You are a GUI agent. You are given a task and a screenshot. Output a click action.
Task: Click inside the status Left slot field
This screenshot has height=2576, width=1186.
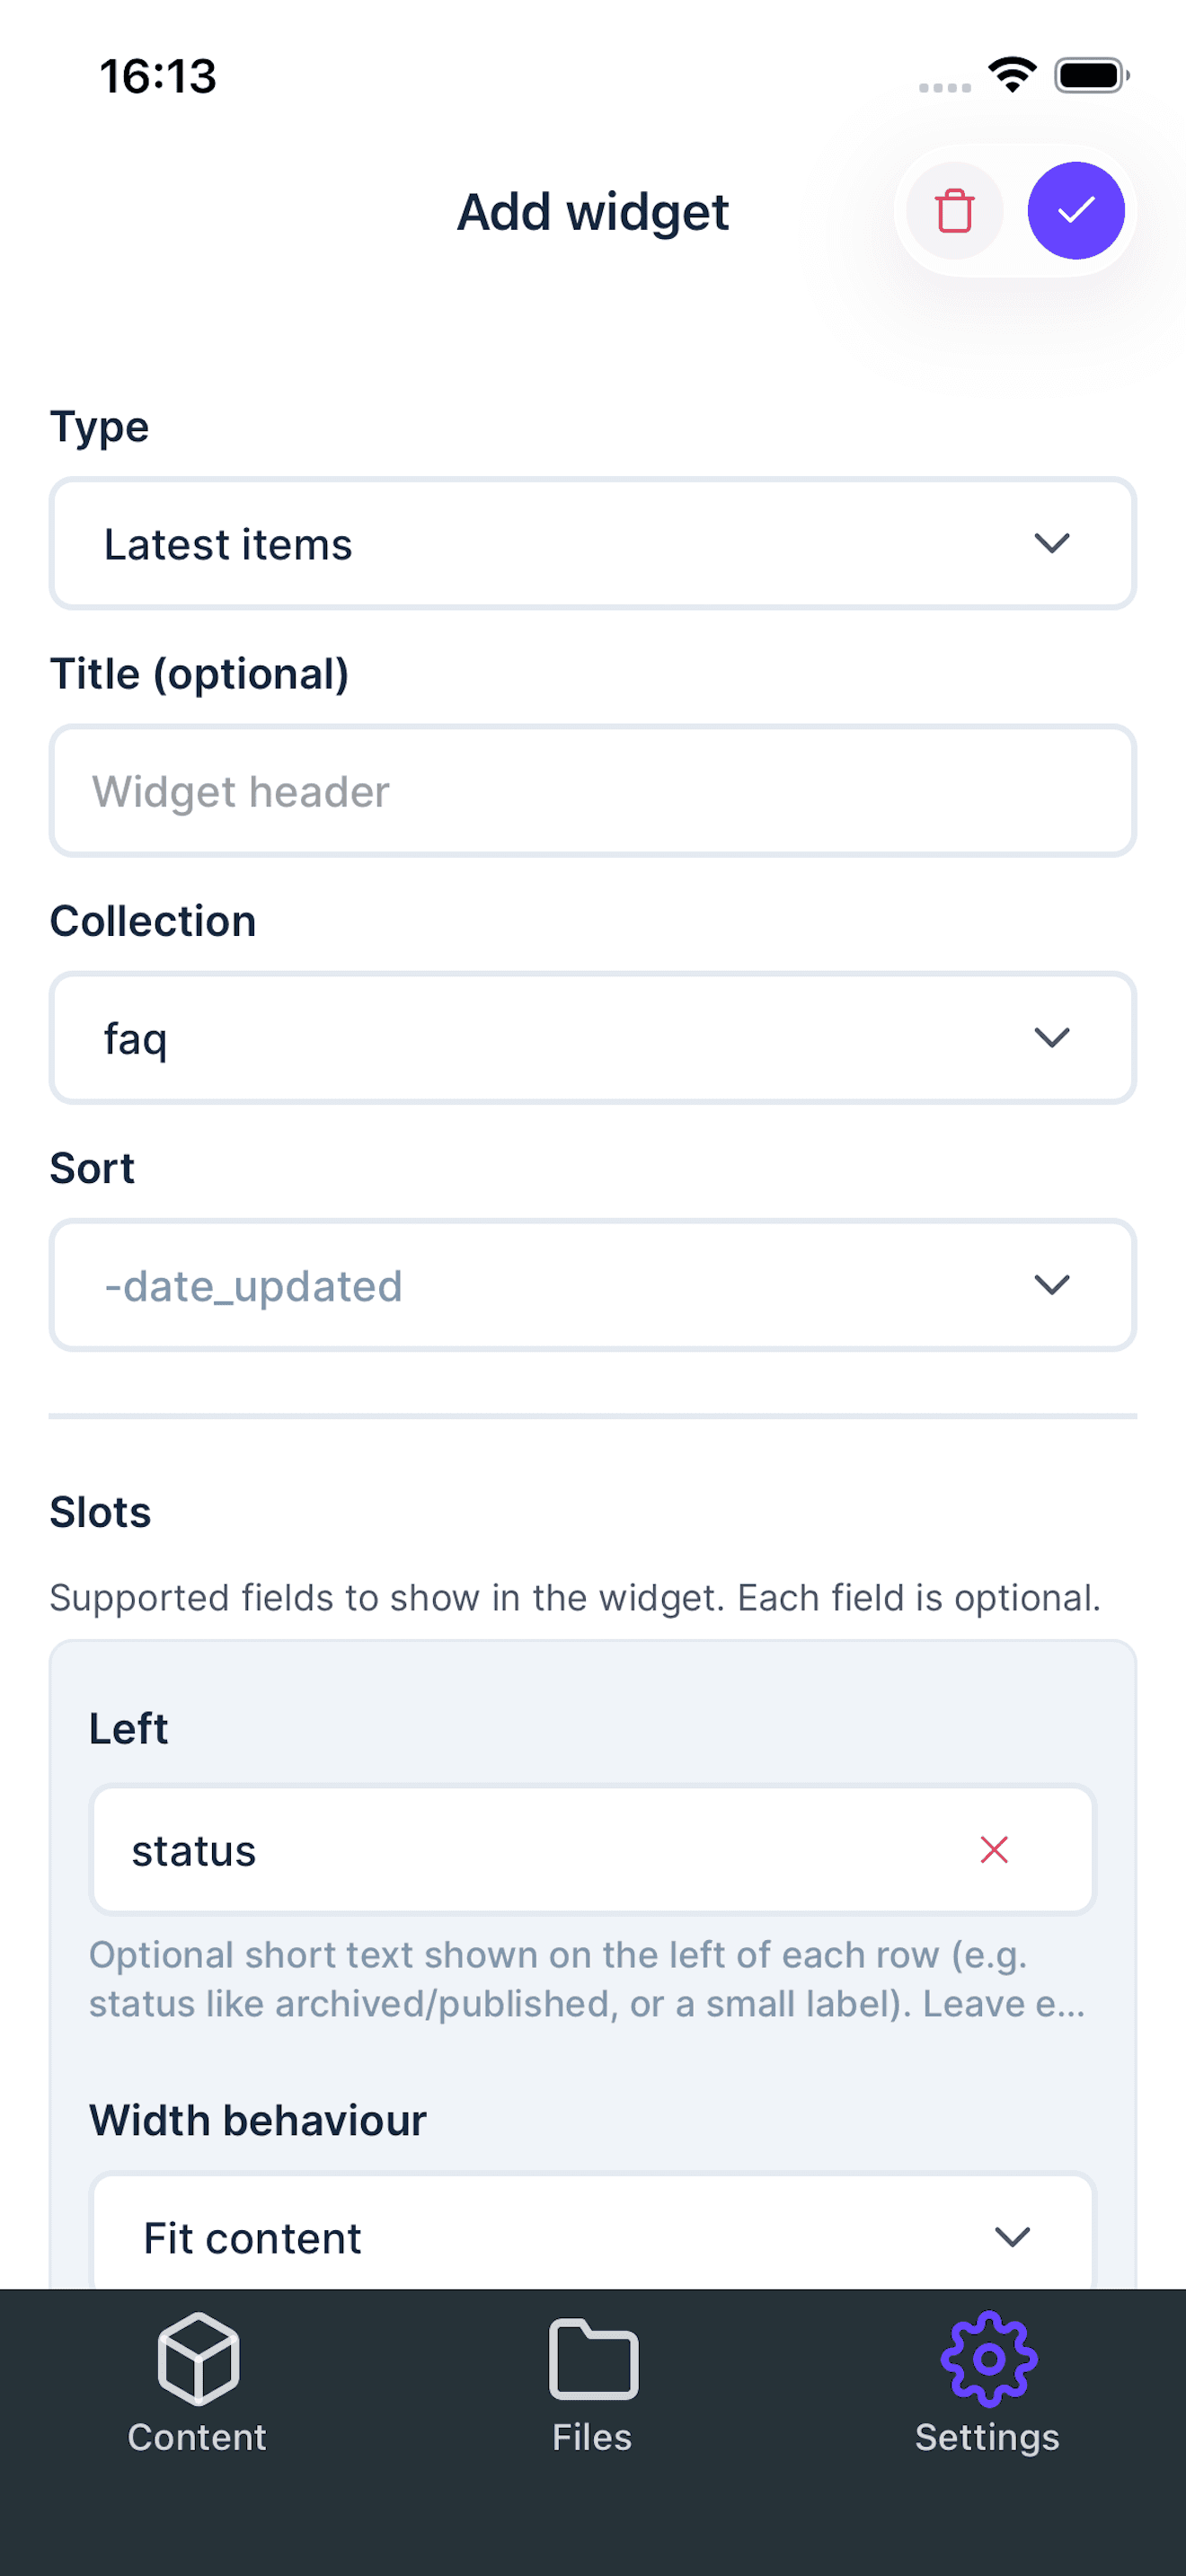point(500,1849)
